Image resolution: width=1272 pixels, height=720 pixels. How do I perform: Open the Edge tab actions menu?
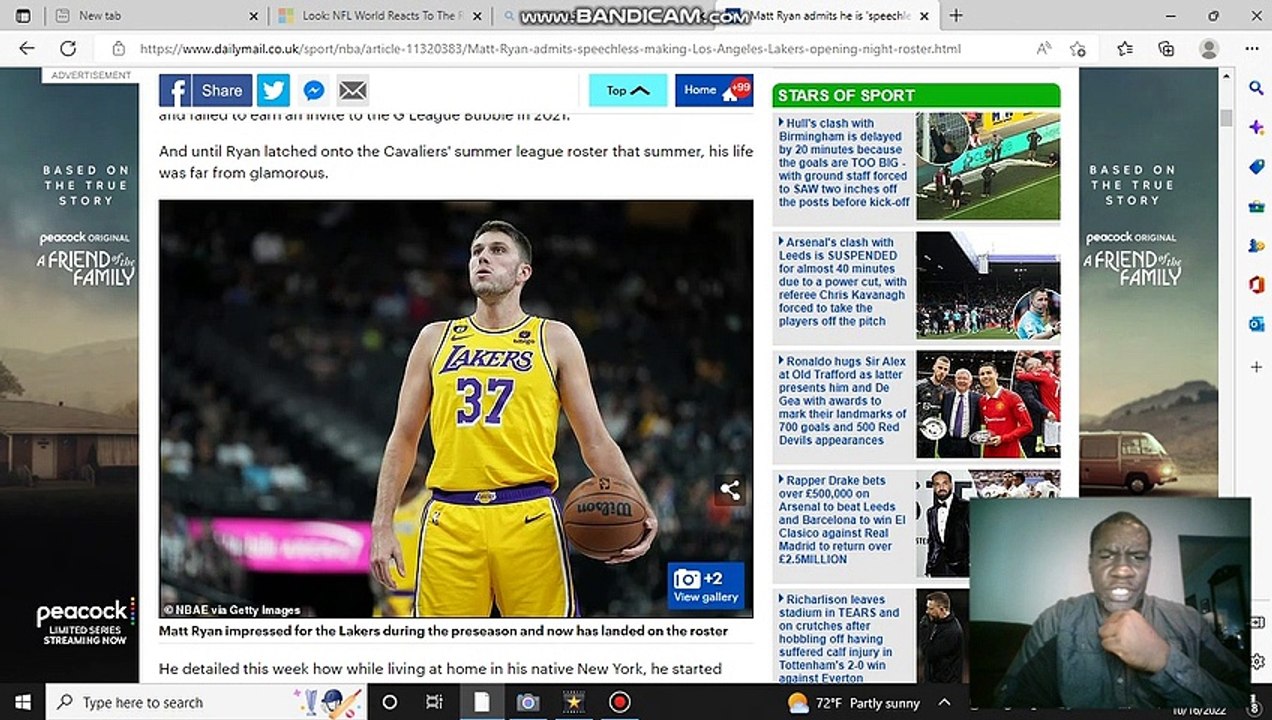[x=23, y=16]
